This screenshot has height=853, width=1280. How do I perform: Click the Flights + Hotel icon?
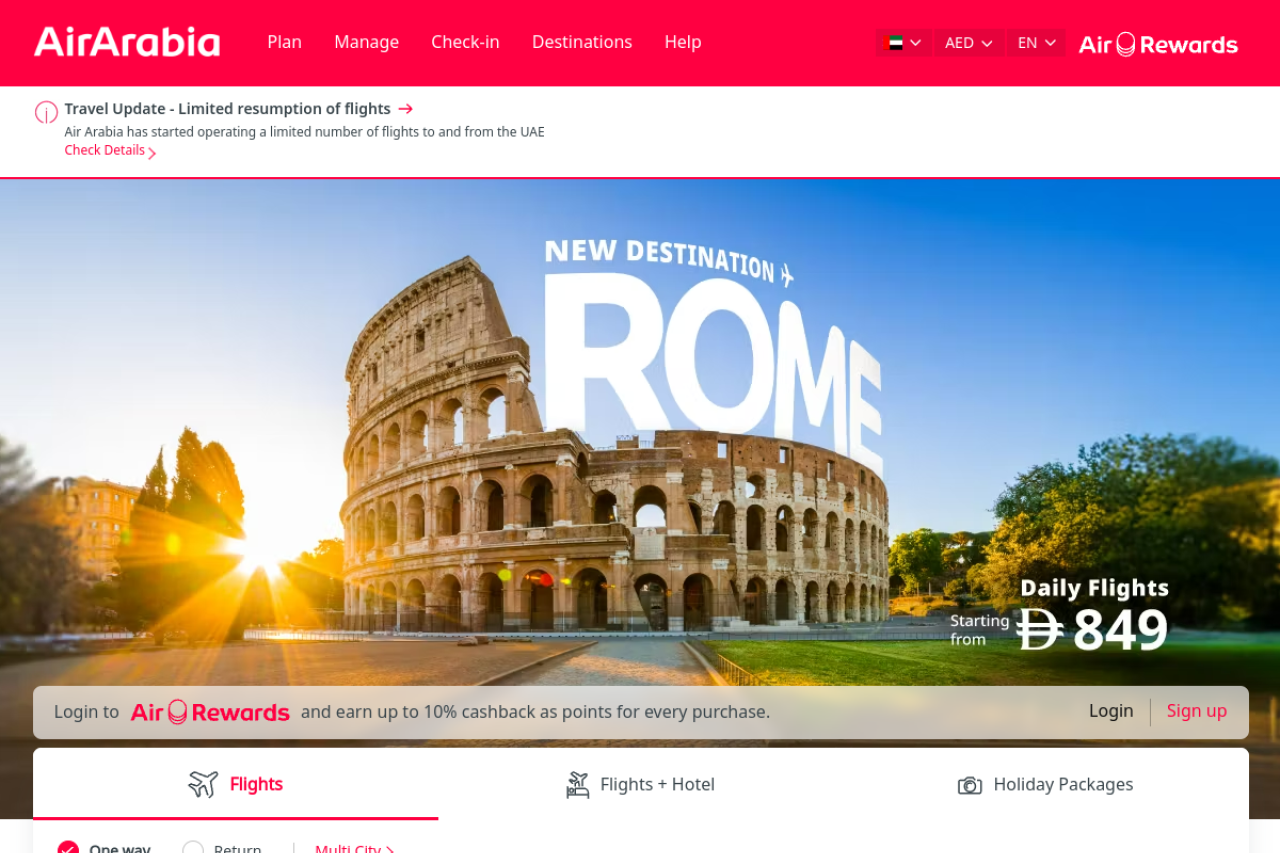coord(578,785)
